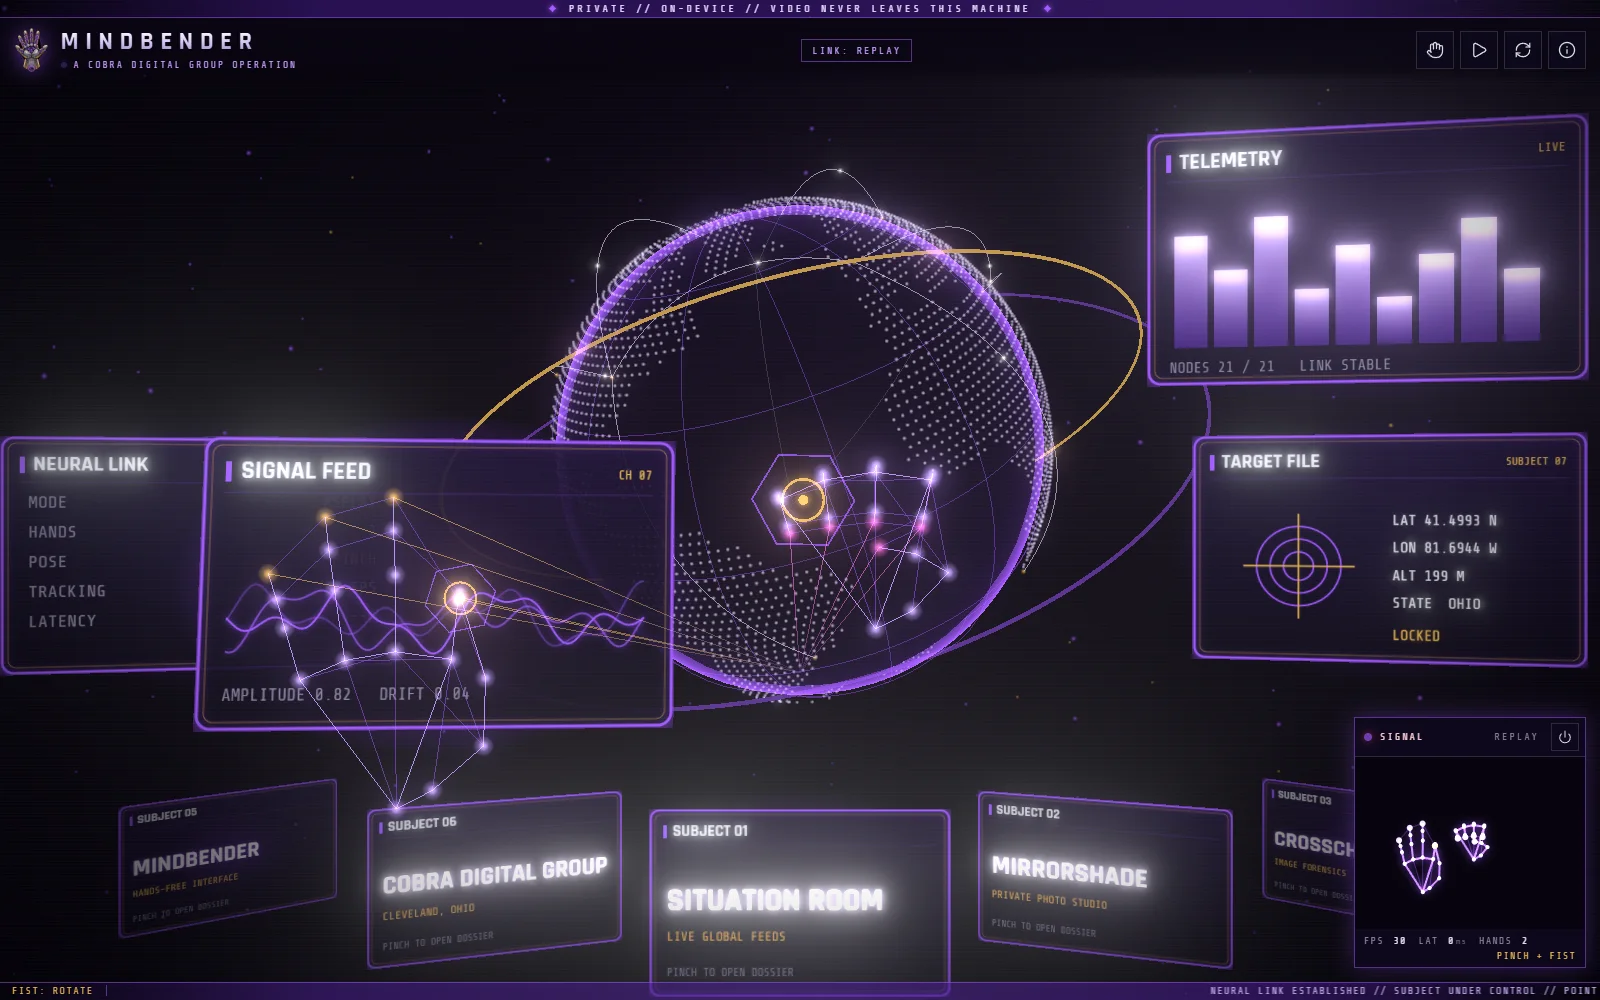Click the hexagon pinch cursor on the globe
Viewport: 1600px width, 1000px height.
point(803,499)
